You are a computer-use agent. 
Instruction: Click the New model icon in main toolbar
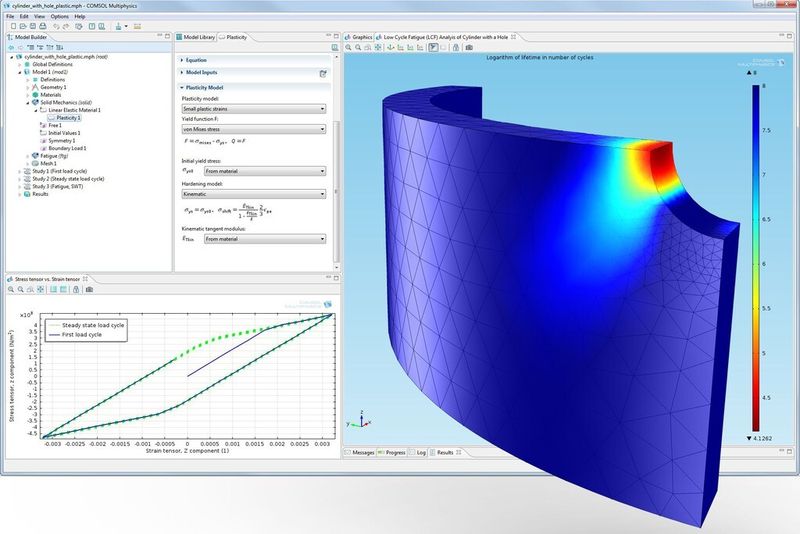pyautogui.click(x=13, y=26)
